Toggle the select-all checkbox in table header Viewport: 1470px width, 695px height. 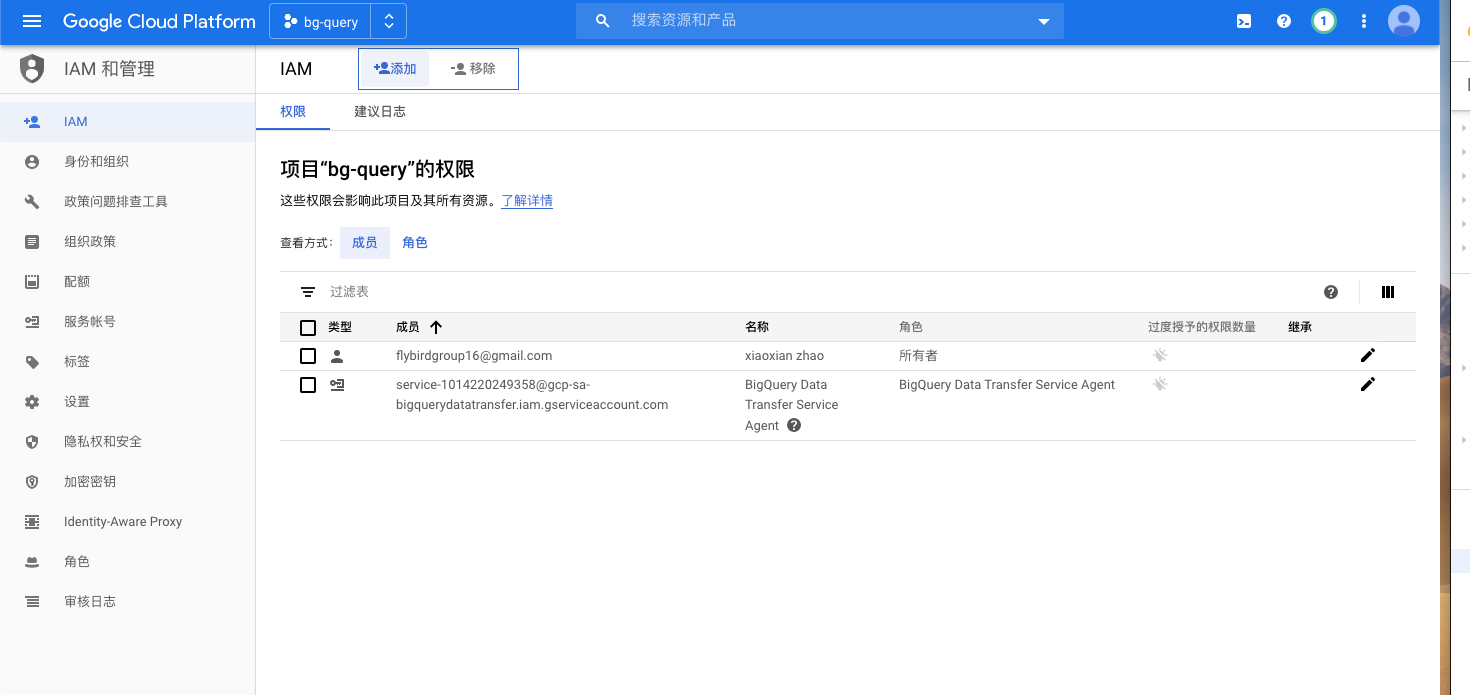[308, 327]
